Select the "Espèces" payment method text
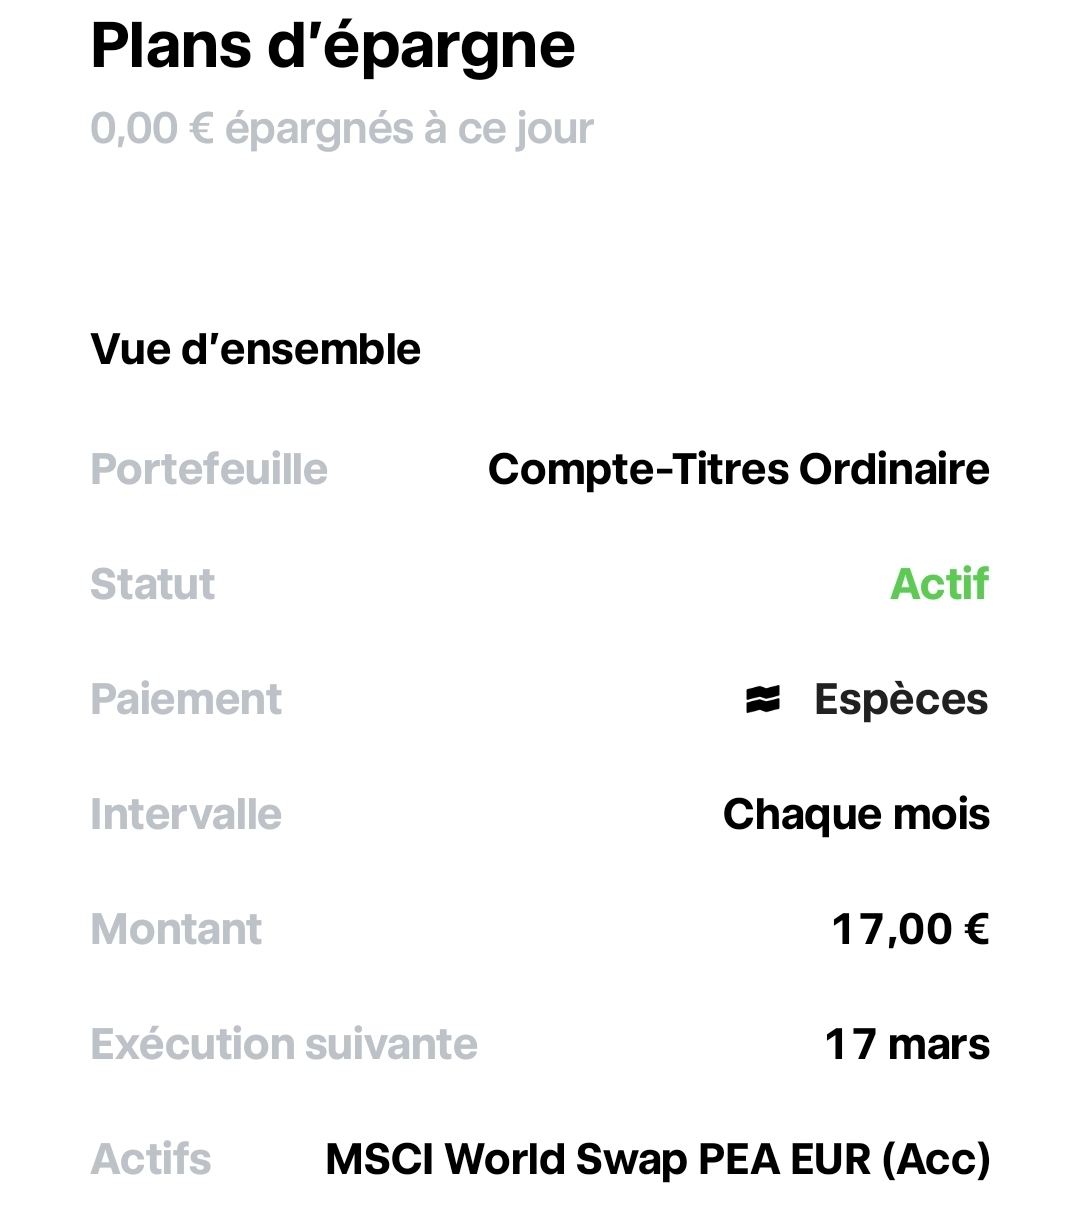Viewport: 1079px width, 1205px height. click(x=901, y=699)
